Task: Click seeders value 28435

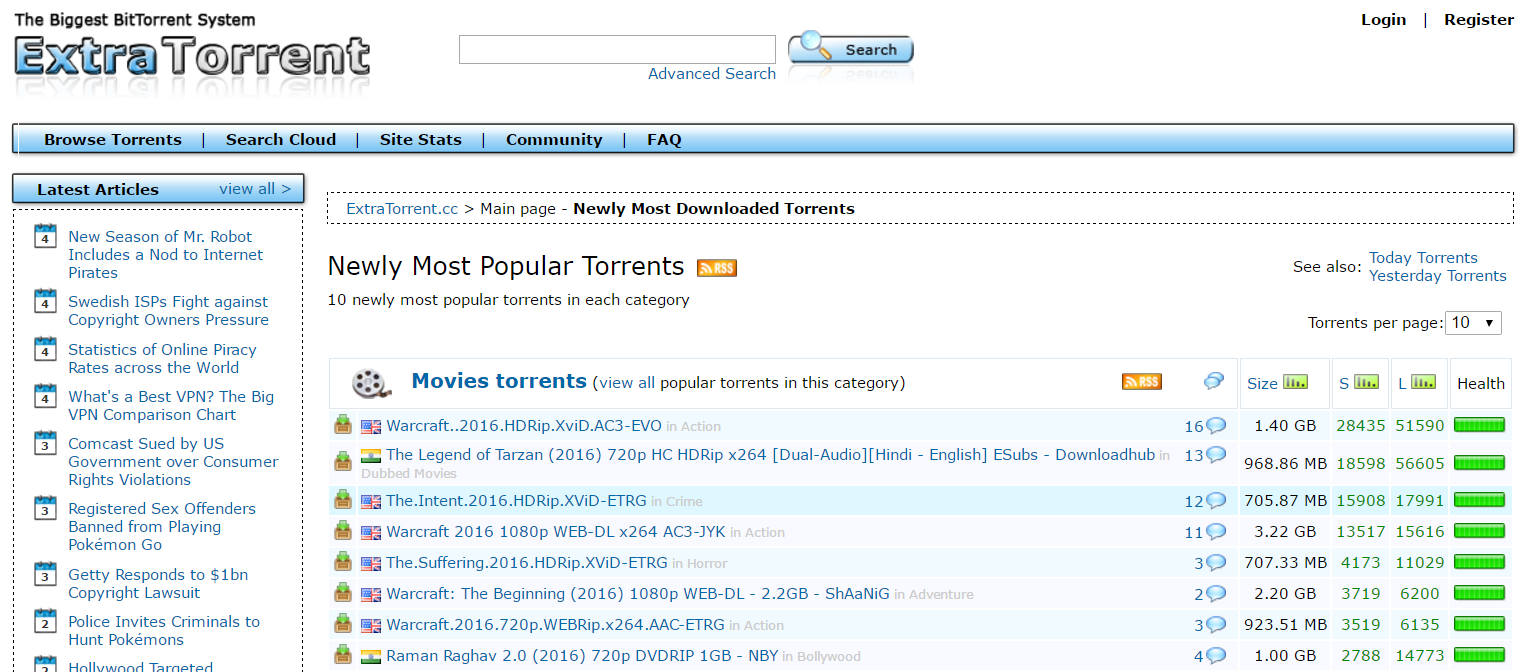Action: coord(1360,426)
